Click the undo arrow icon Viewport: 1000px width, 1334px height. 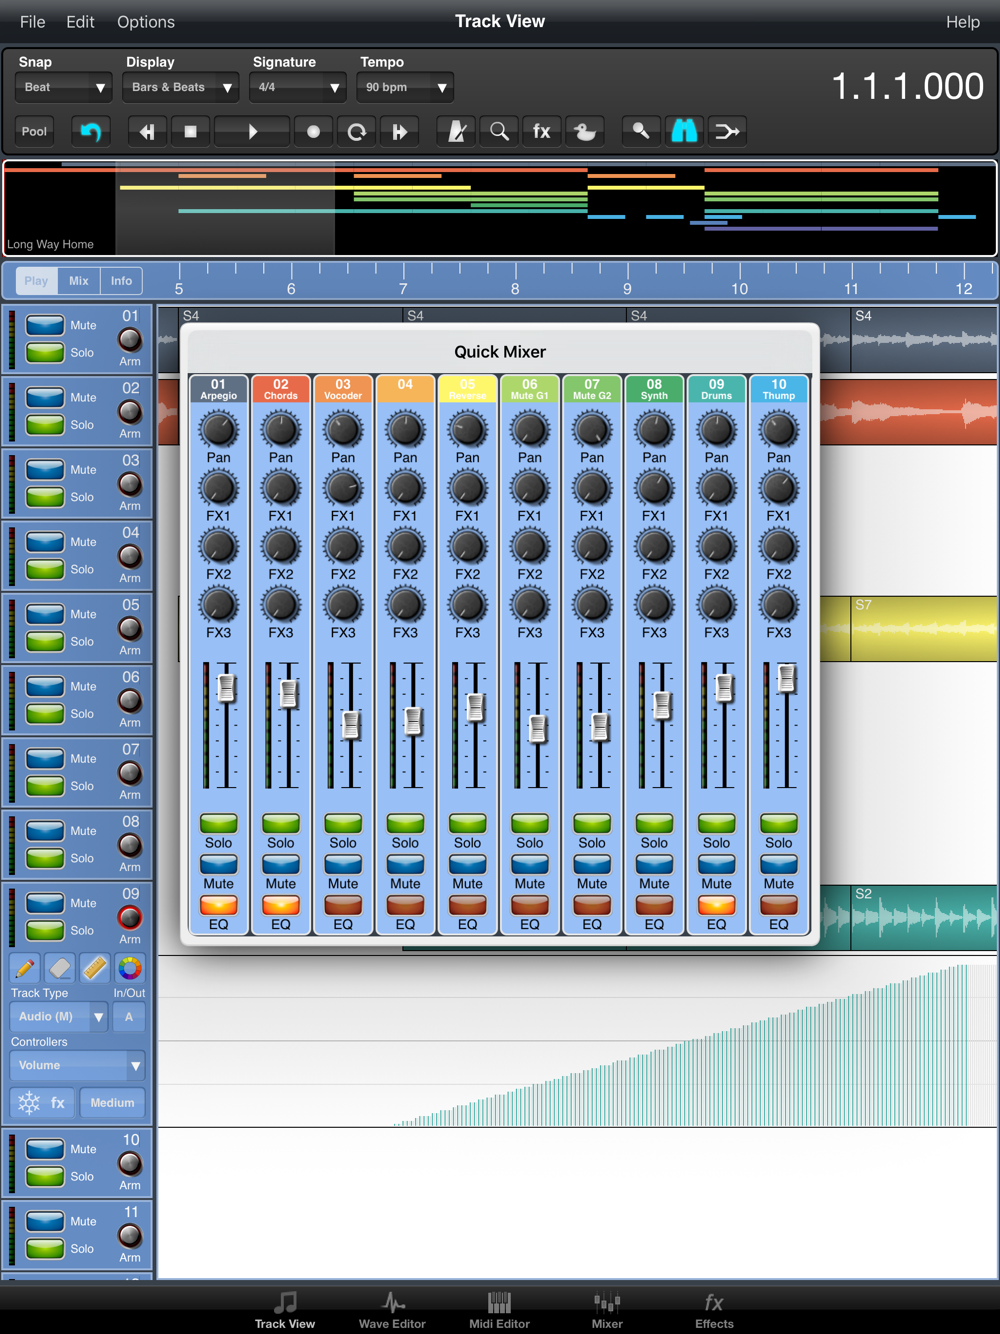pos(90,131)
